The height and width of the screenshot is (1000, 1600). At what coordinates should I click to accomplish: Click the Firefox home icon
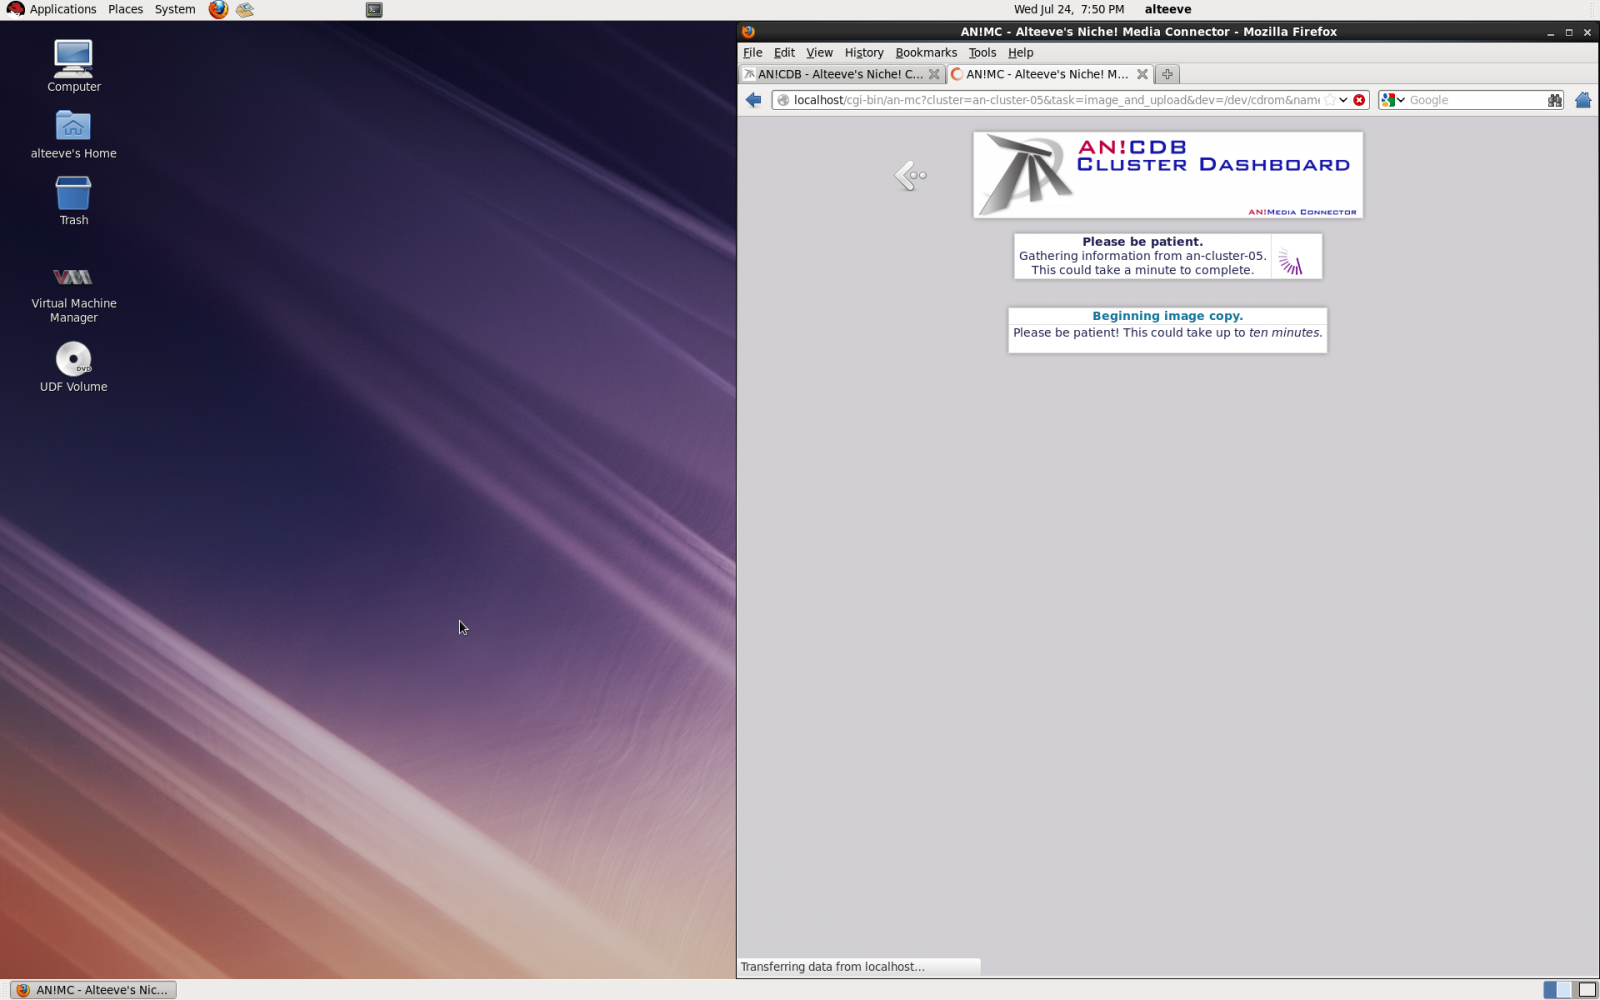click(x=1582, y=100)
